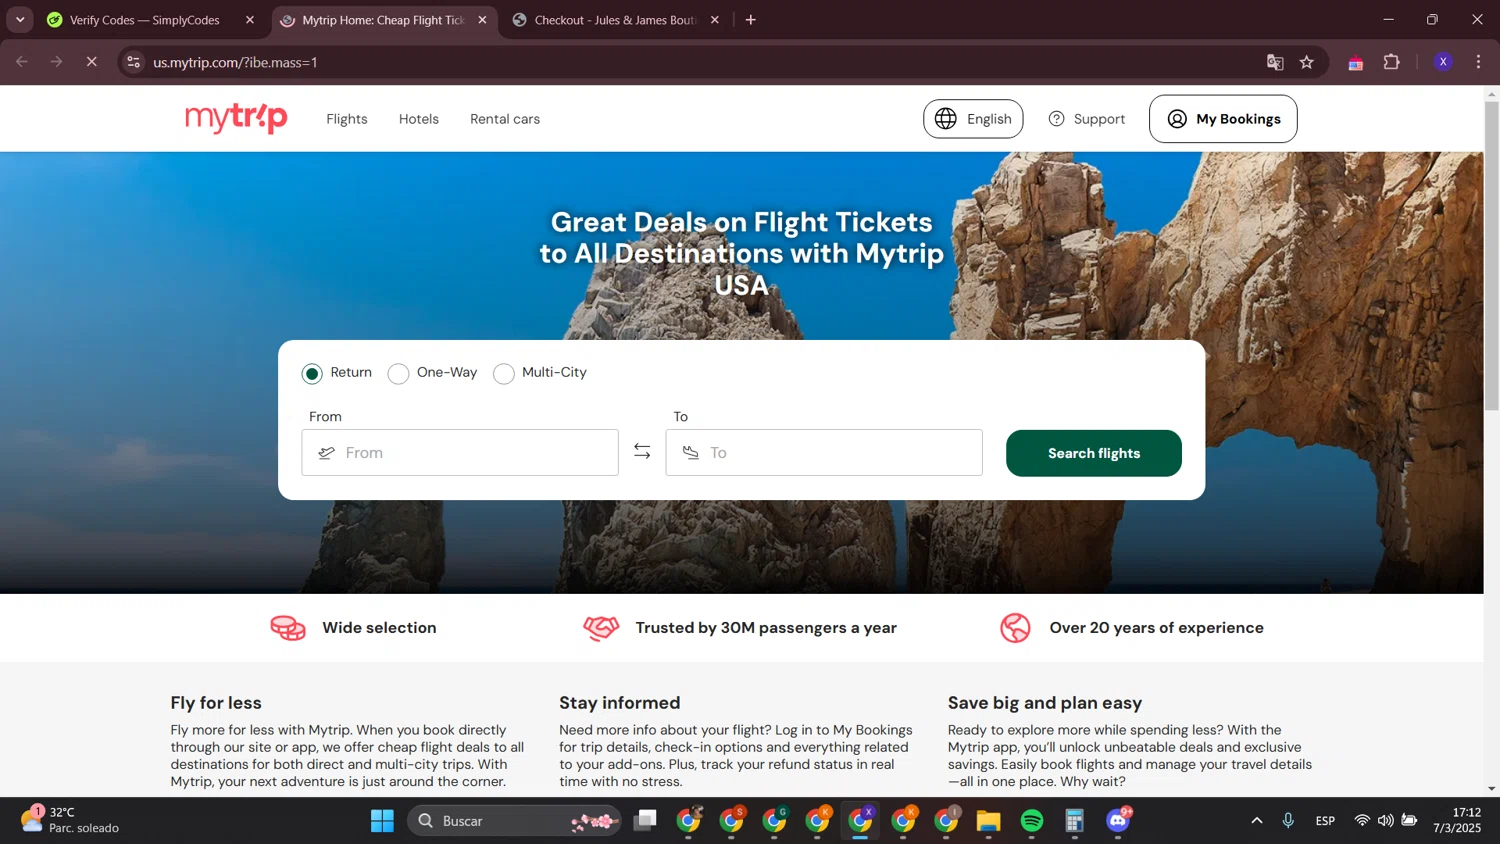Open the Chrome profile avatar
1500x844 pixels.
coord(1443,62)
